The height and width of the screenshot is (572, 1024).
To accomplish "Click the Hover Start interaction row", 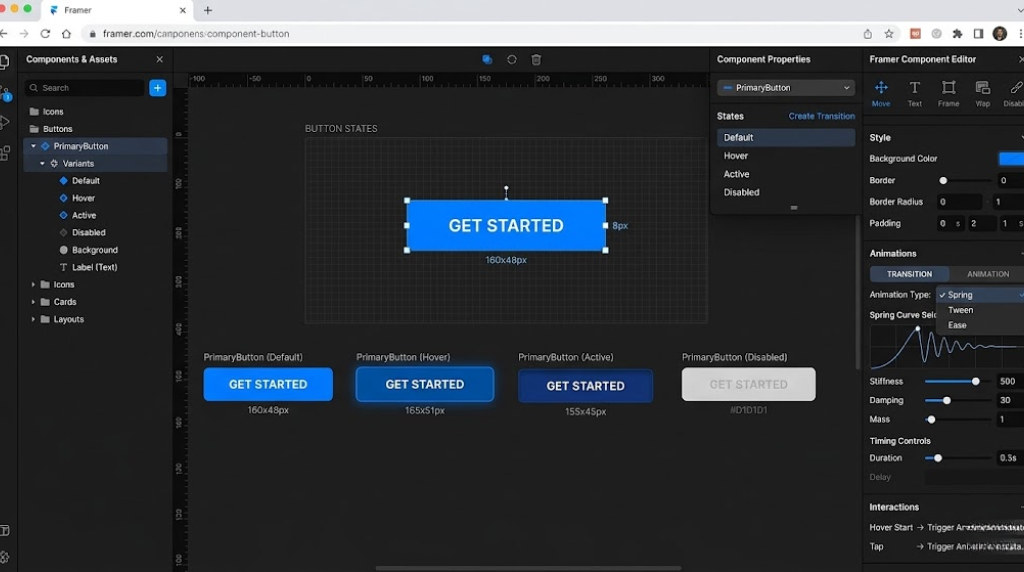I will pyautogui.click(x=946, y=528).
